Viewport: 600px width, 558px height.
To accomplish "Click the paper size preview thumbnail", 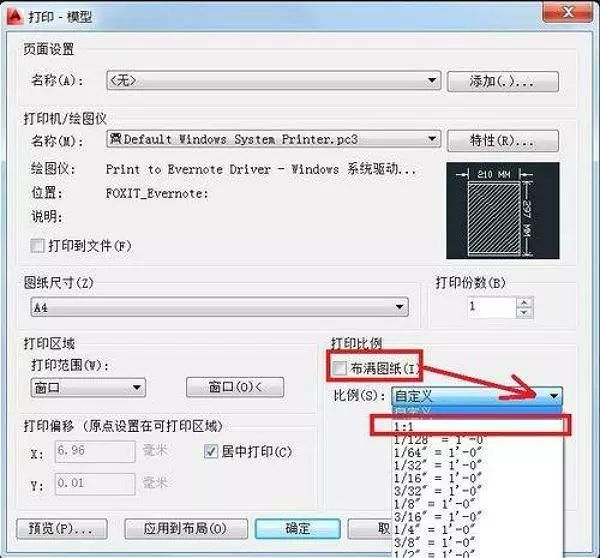I will pos(502,210).
